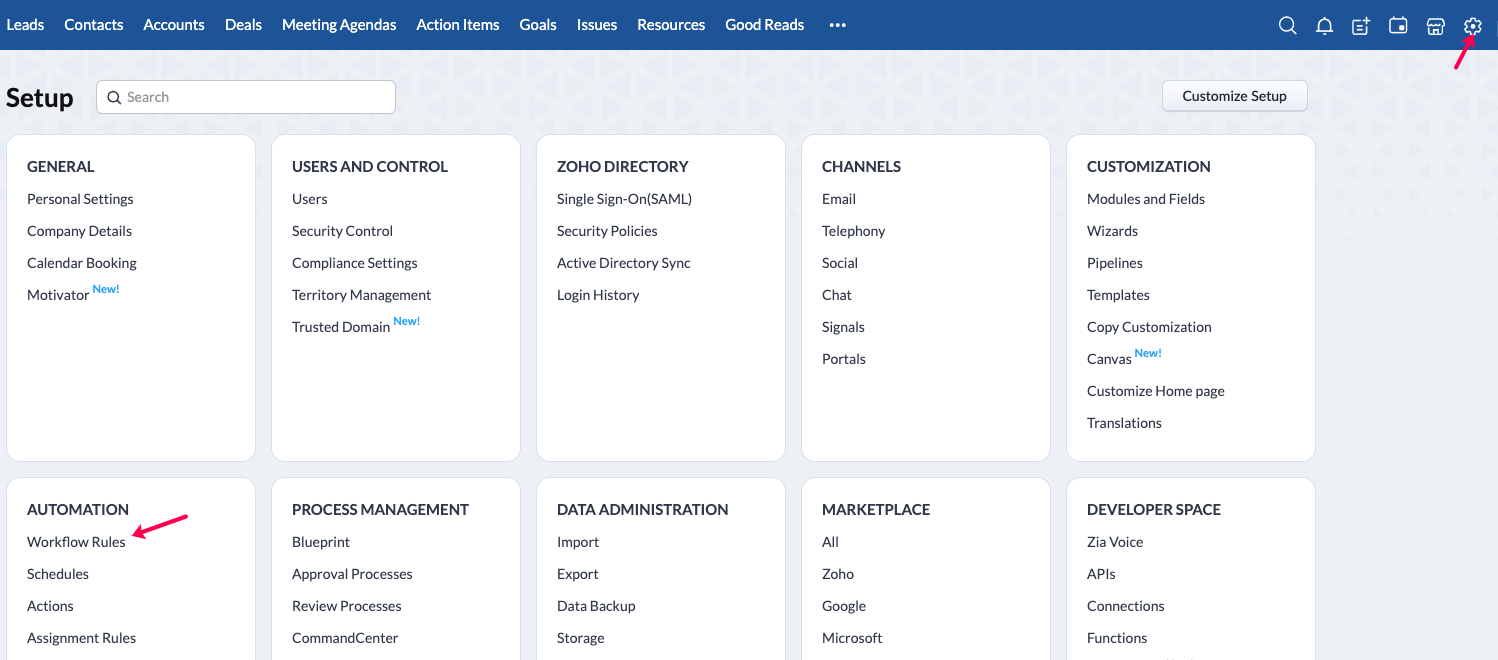Open the Good Reads module
The width and height of the screenshot is (1498, 660).
(x=765, y=25)
